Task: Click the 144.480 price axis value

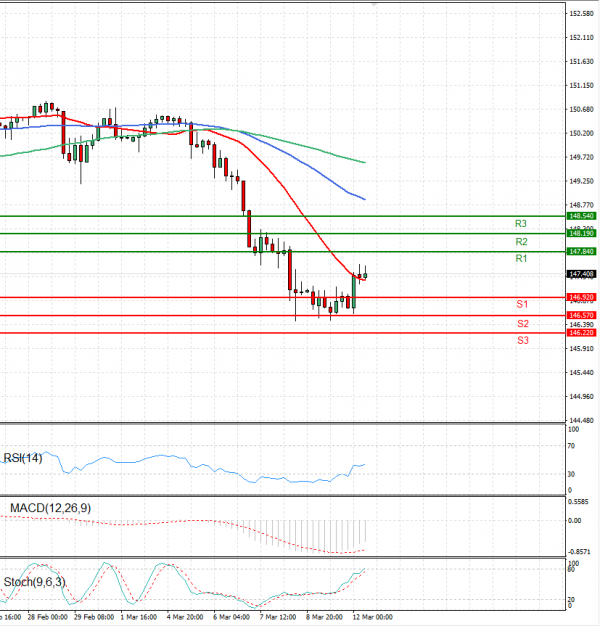Action: (x=581, y=420)
